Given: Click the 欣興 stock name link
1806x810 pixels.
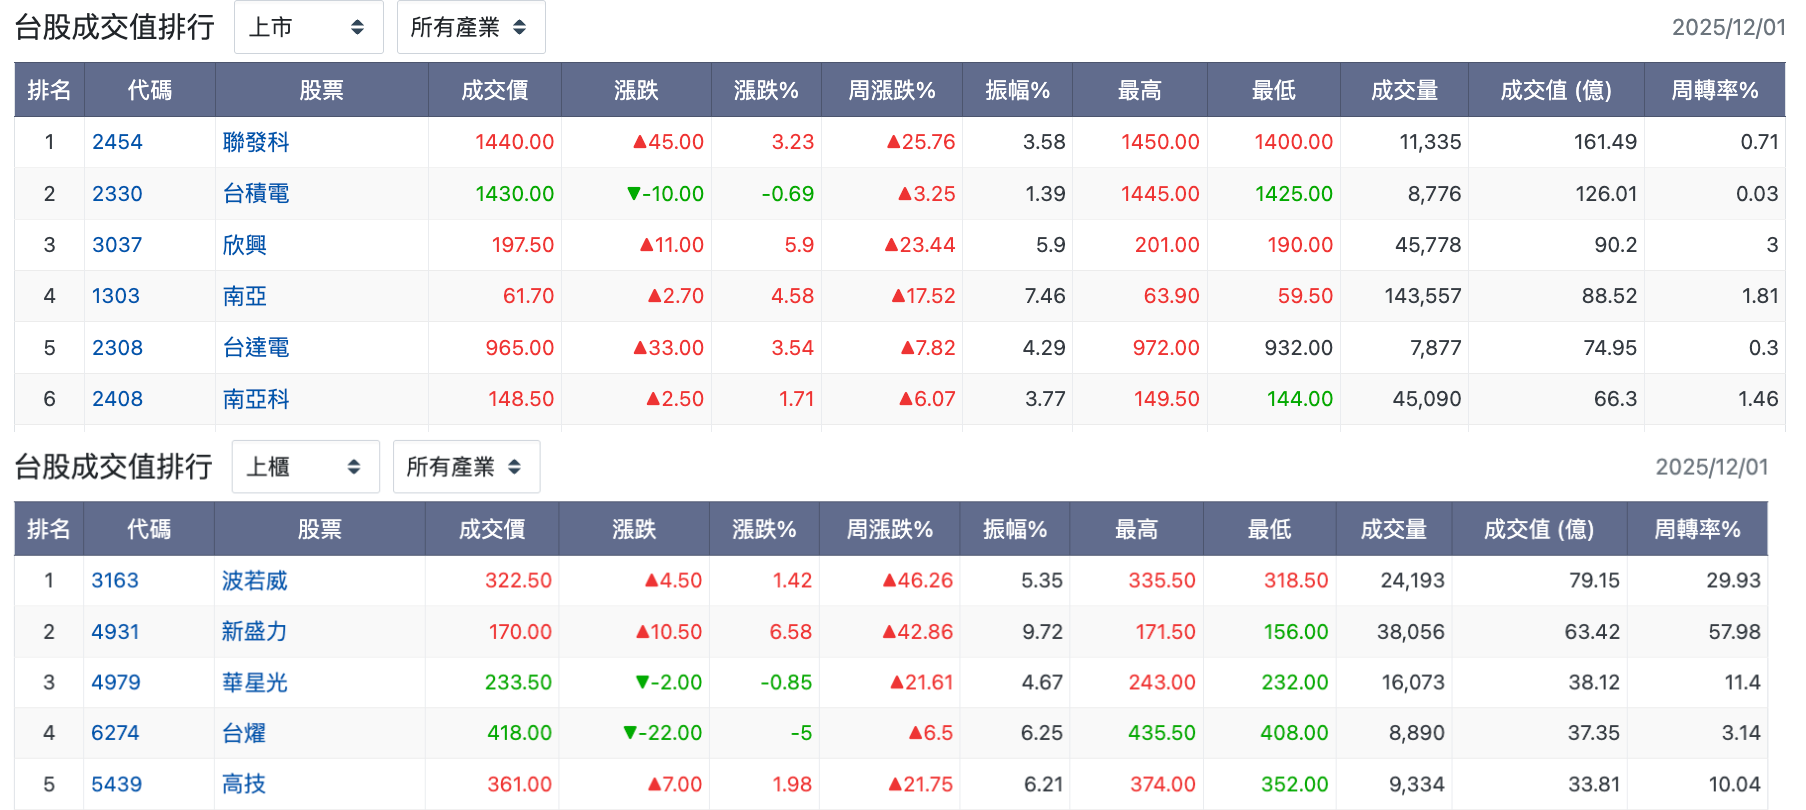Looking at the screenshot, I should coord(244,245).
